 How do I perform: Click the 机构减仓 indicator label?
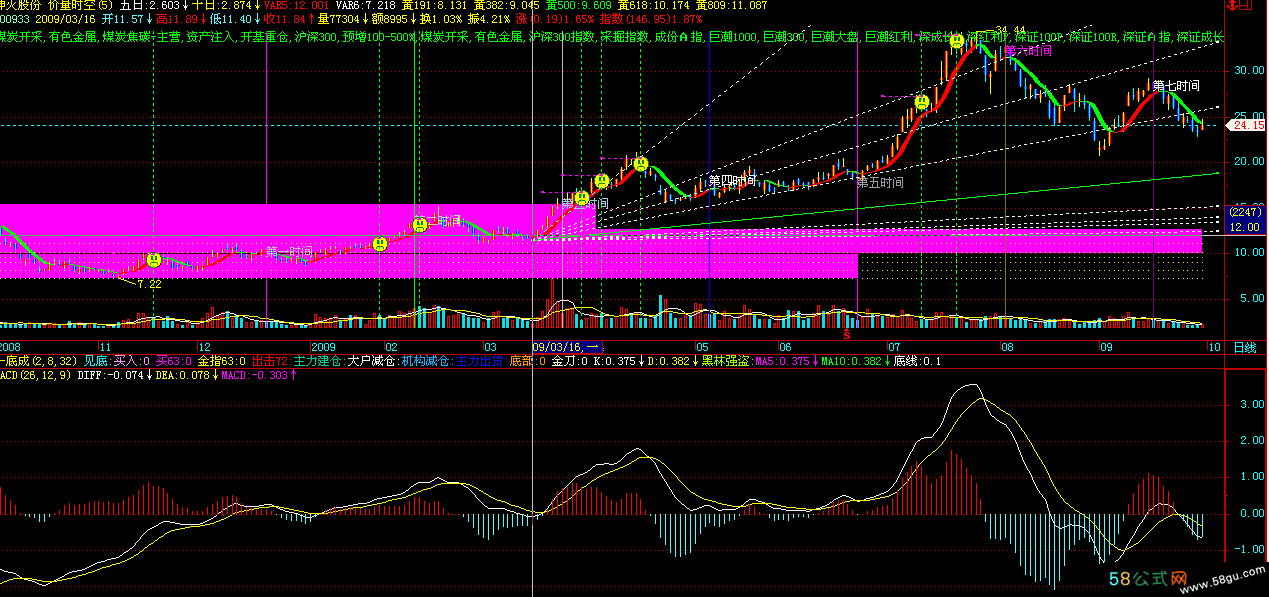point(426,361)
